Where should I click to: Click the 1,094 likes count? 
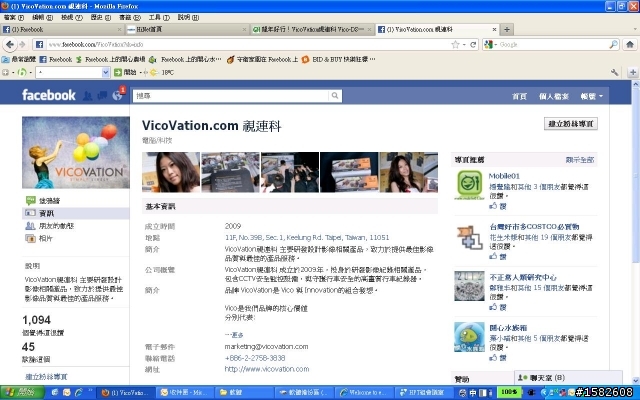pos(36,320)
